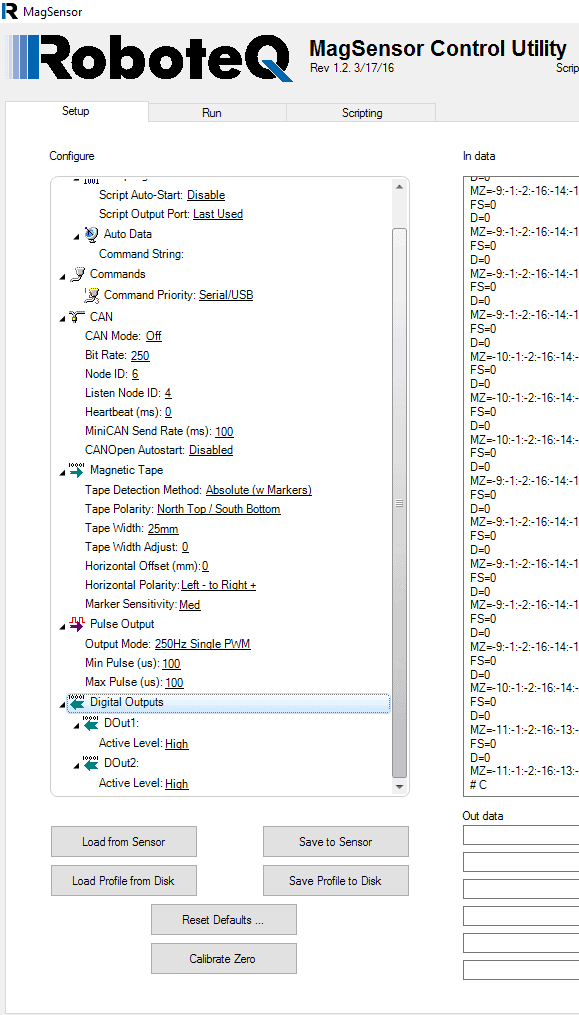Click the Configure tree scroll-down arrow
The height and width of the screenshot is (1015, 579).
click(399, 786)
